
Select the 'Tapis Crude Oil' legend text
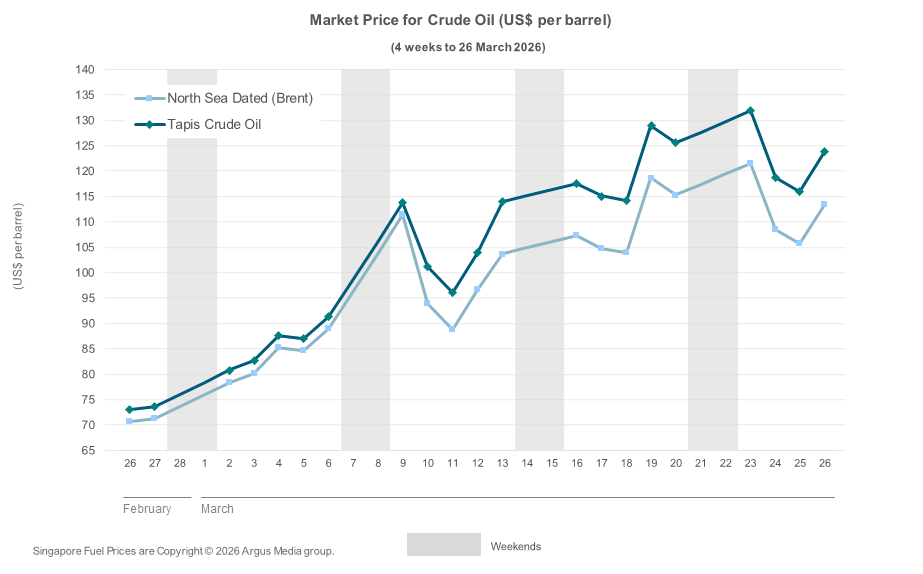pyautogui.click(x=214, y=125)
